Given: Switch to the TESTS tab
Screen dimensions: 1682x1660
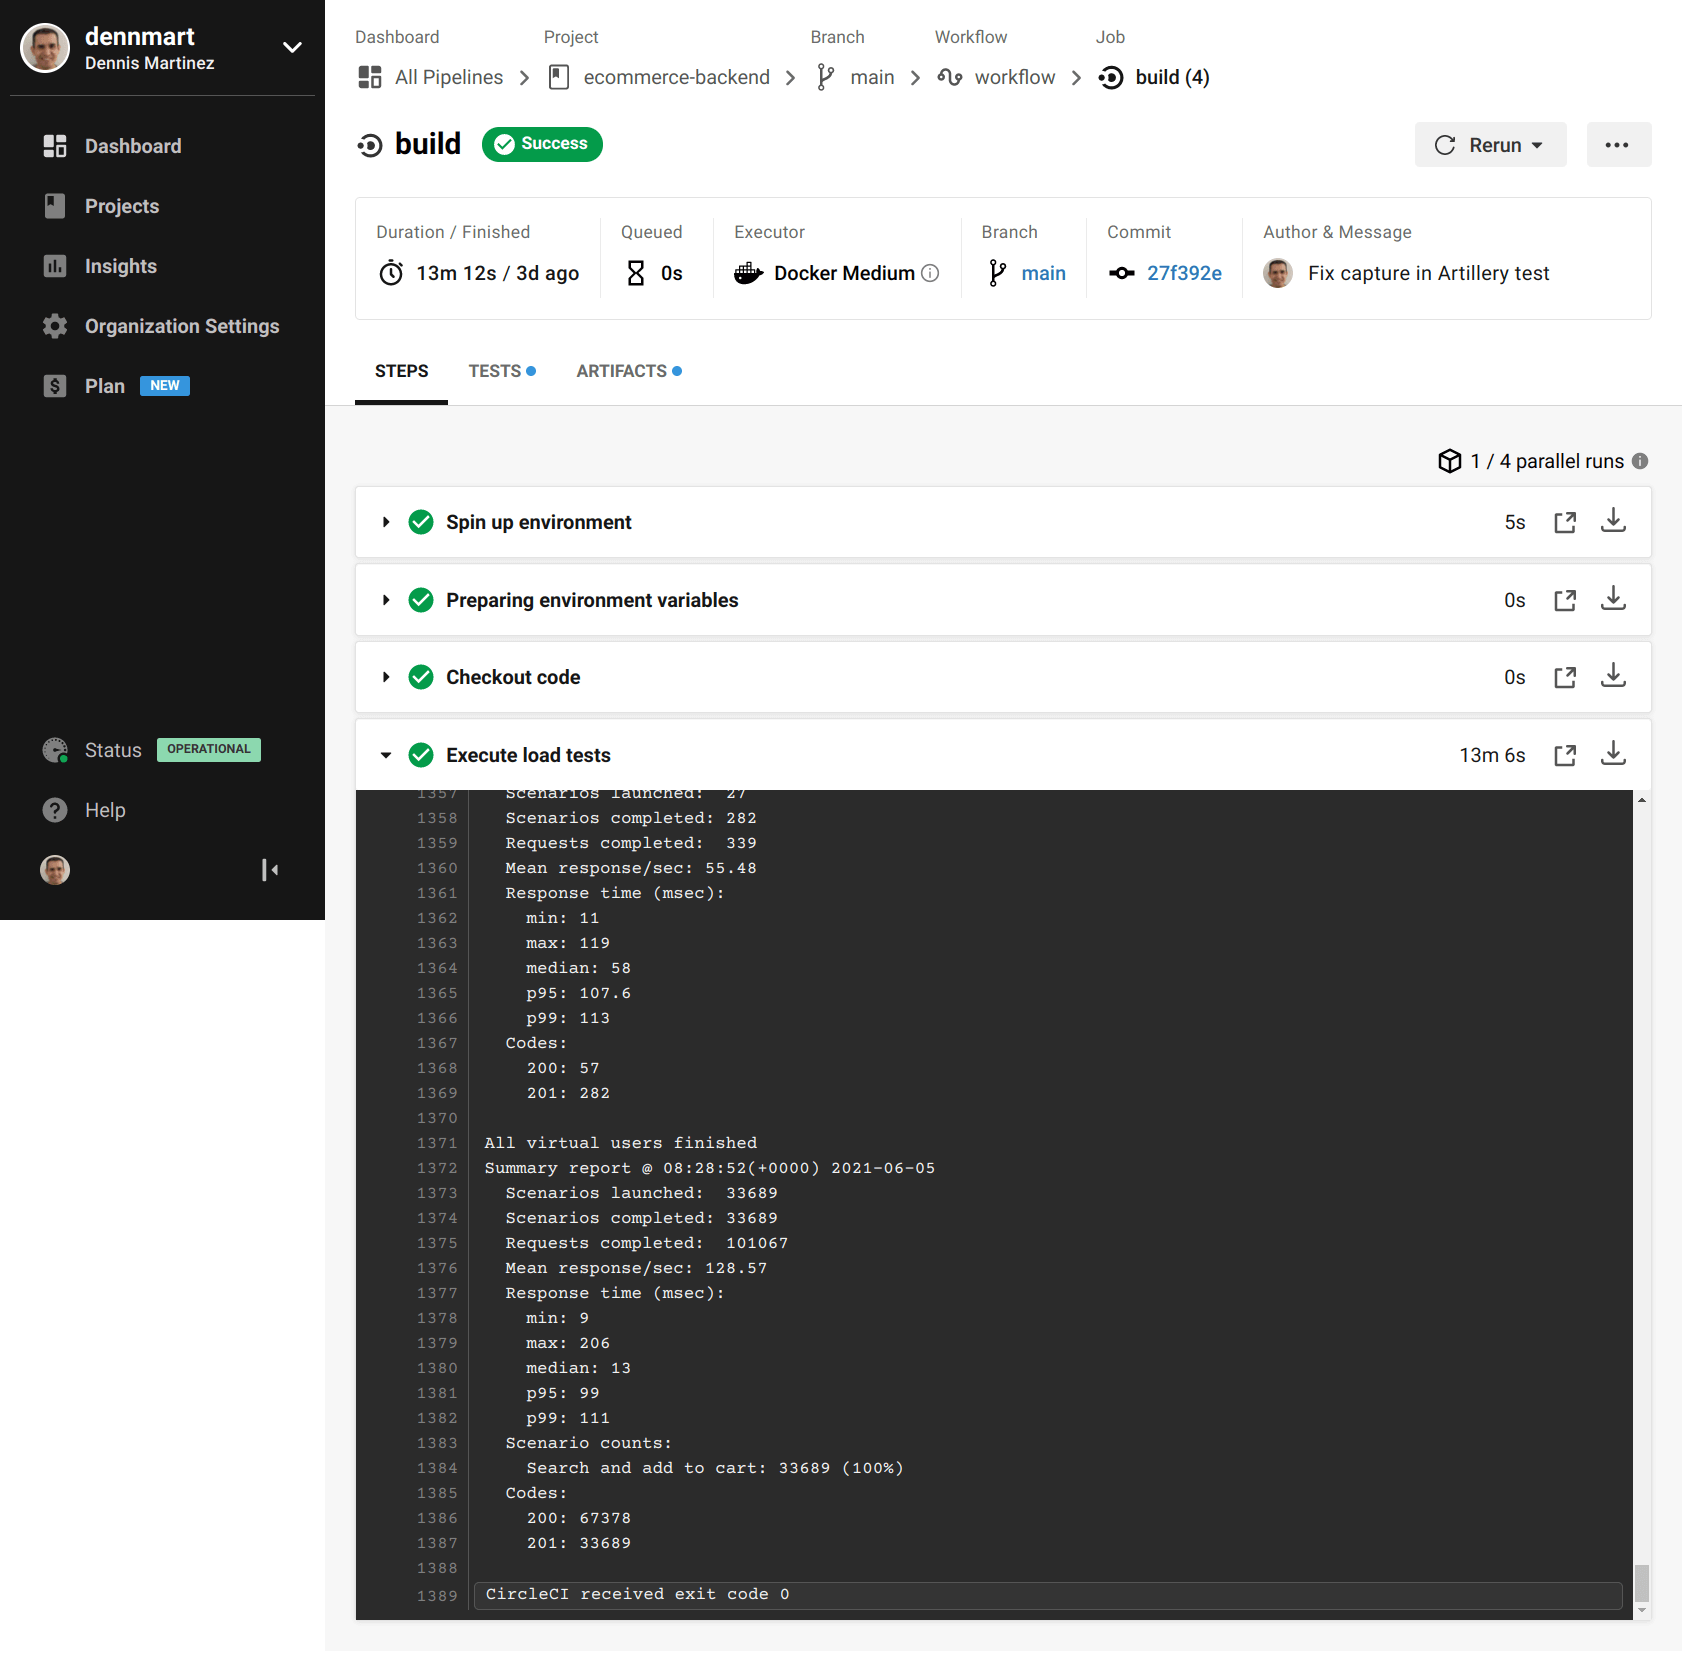Looking at the screenshot, I should pos(494,371).
